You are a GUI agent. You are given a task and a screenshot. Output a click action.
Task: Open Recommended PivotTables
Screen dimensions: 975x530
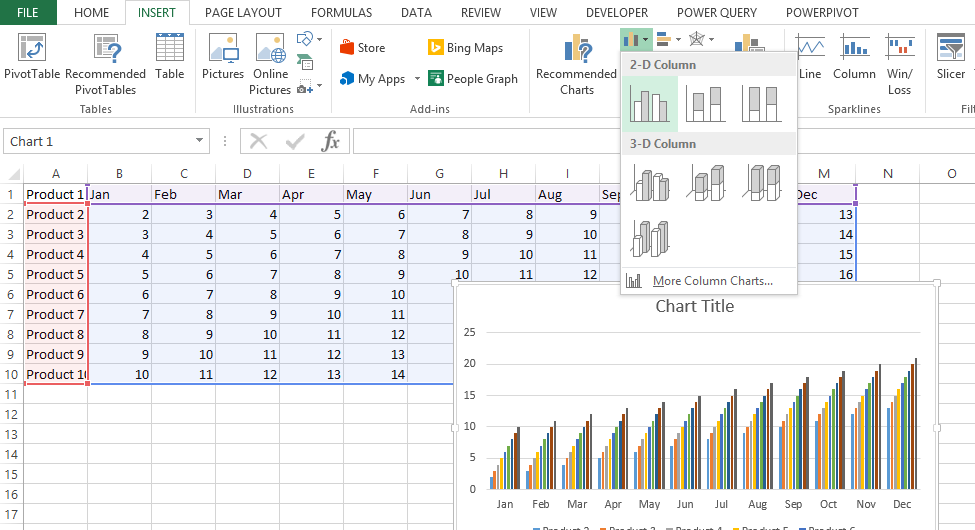pyautogui.click(x=105, y=65)
